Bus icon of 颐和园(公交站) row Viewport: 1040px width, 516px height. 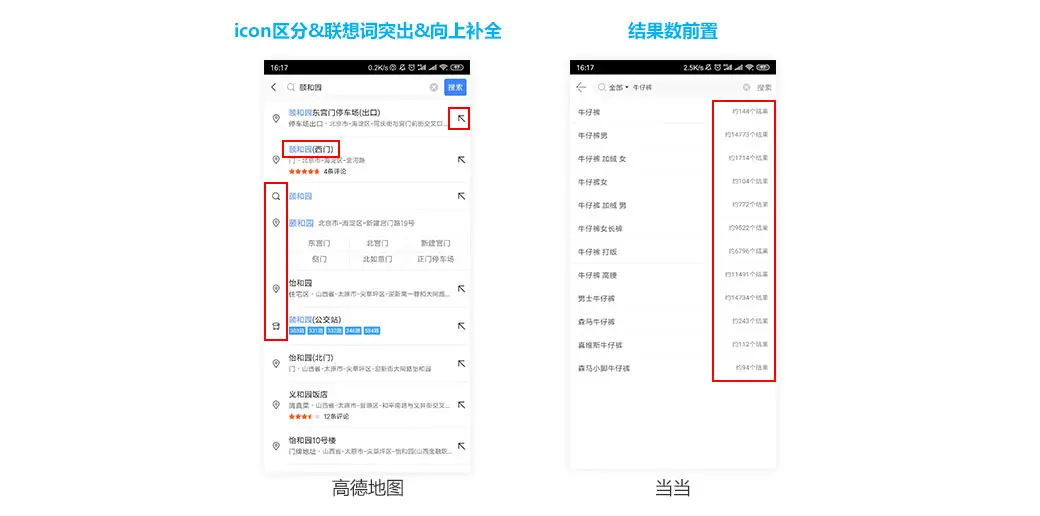(x=276, y=326)
